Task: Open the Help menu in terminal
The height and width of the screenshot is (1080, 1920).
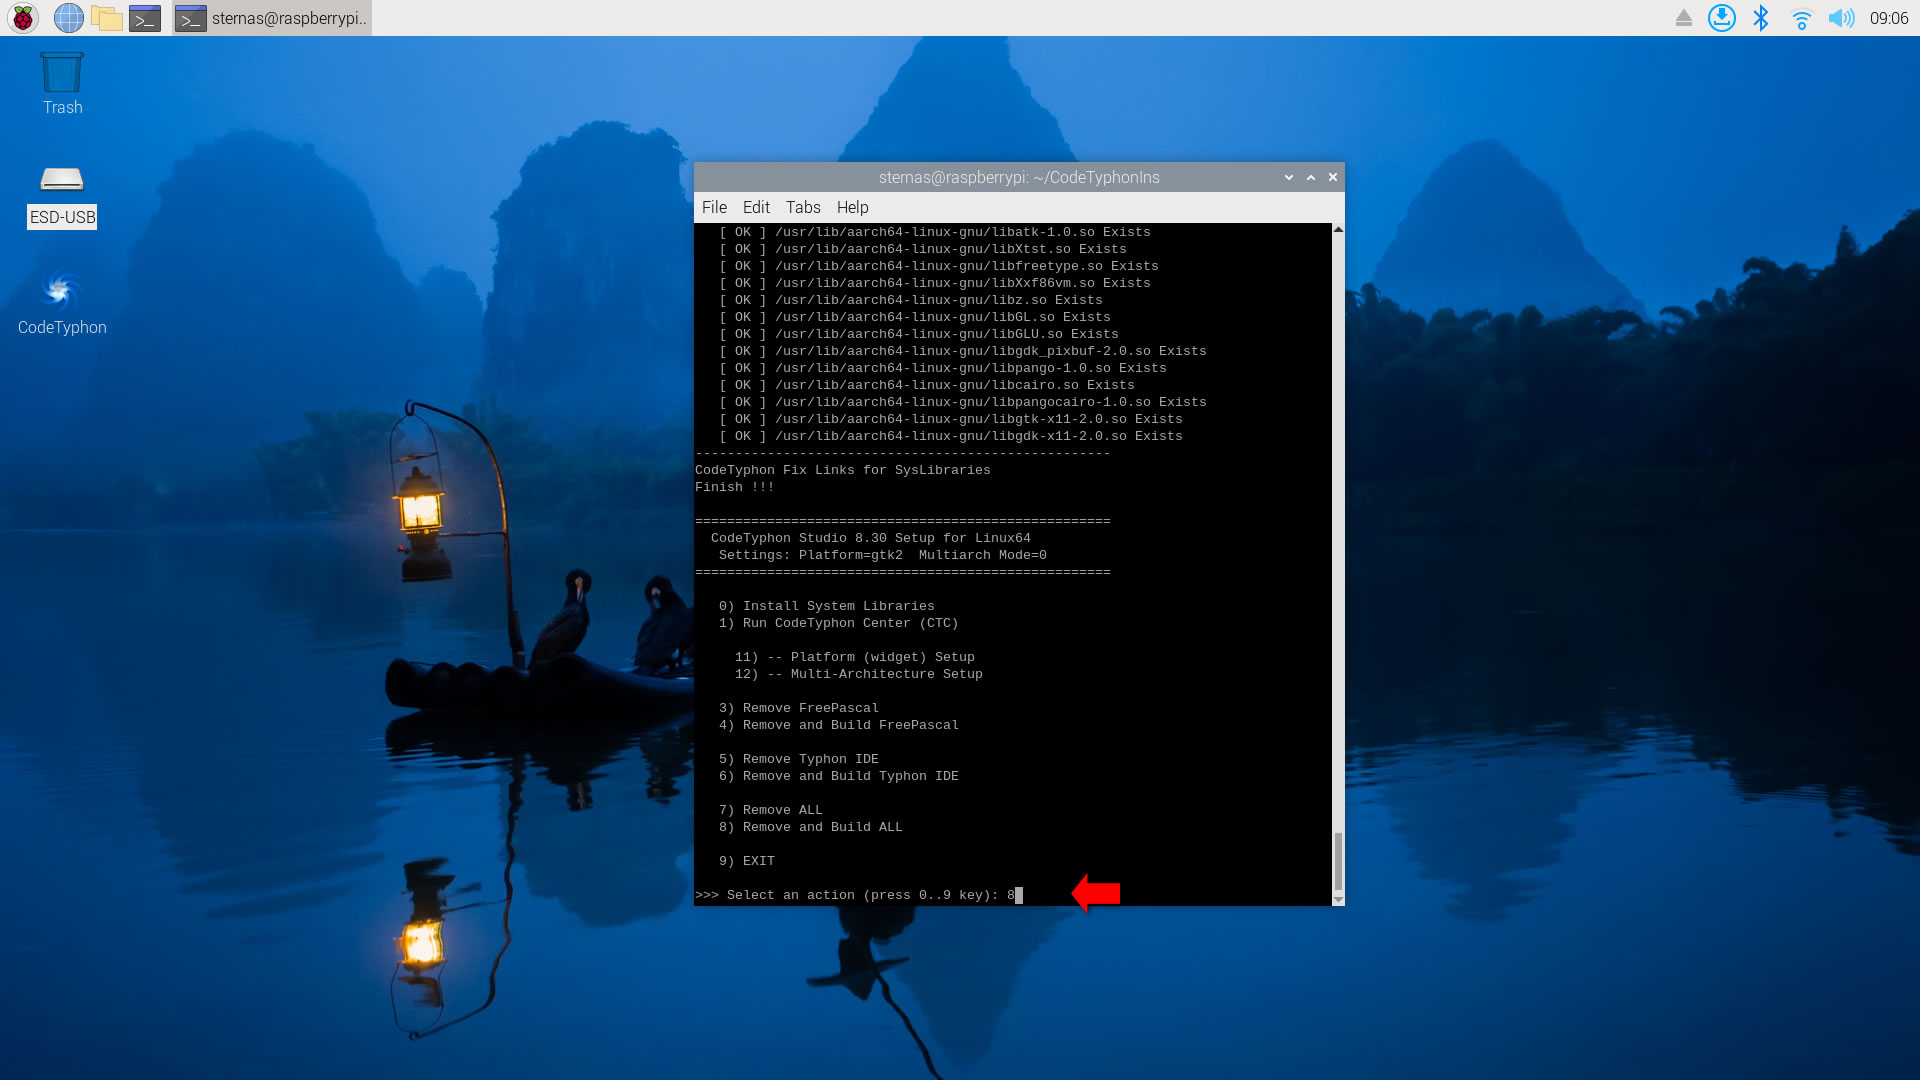Action: (x=852, y=207)
